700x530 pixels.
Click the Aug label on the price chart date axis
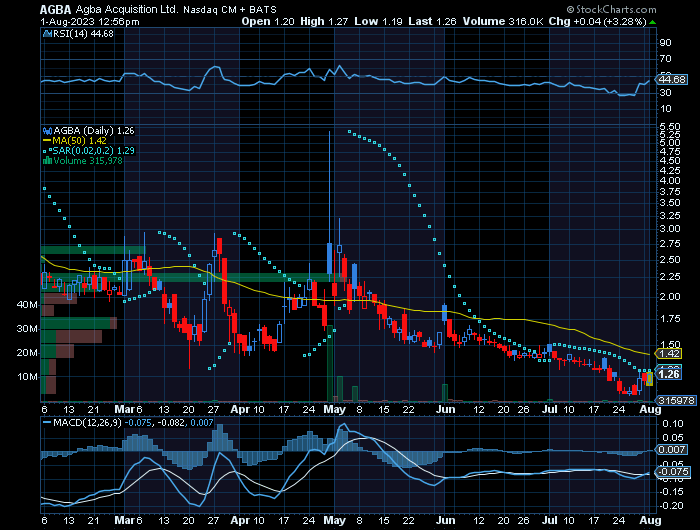pos(650,409)
